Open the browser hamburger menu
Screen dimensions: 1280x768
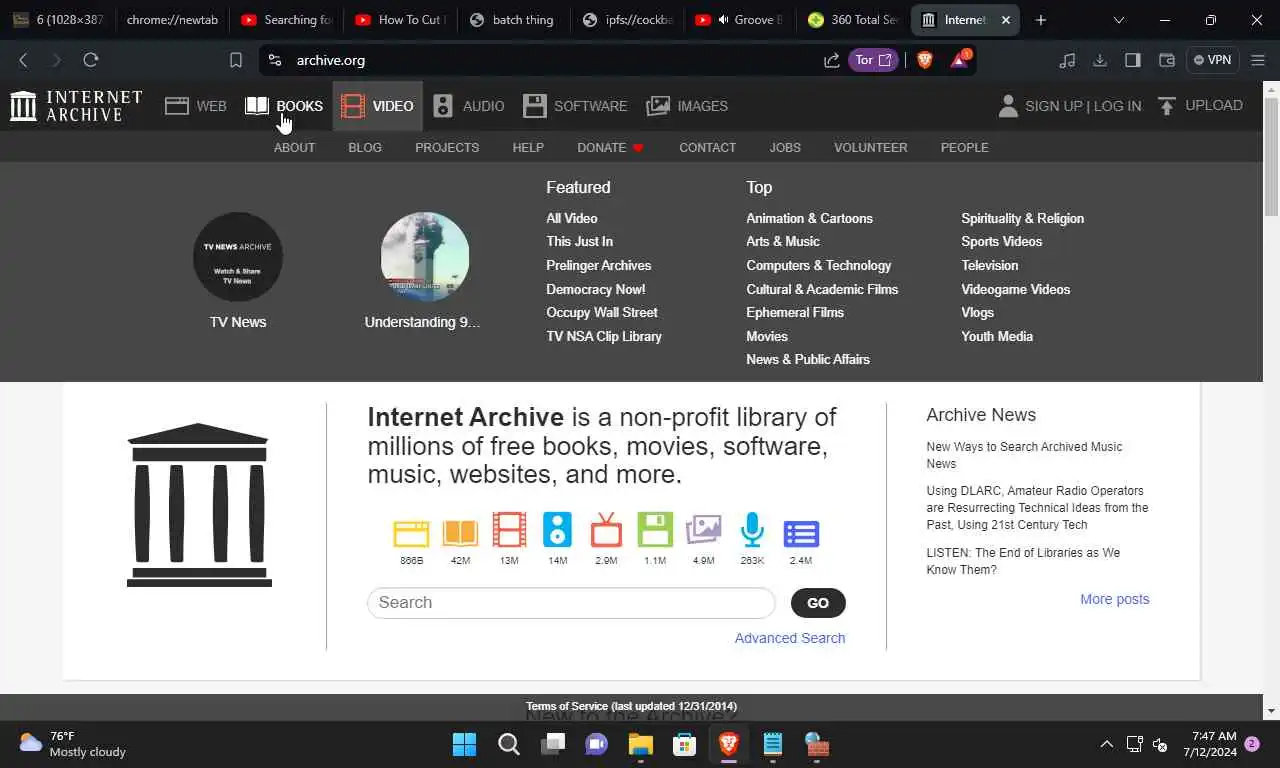point(1258,60)
